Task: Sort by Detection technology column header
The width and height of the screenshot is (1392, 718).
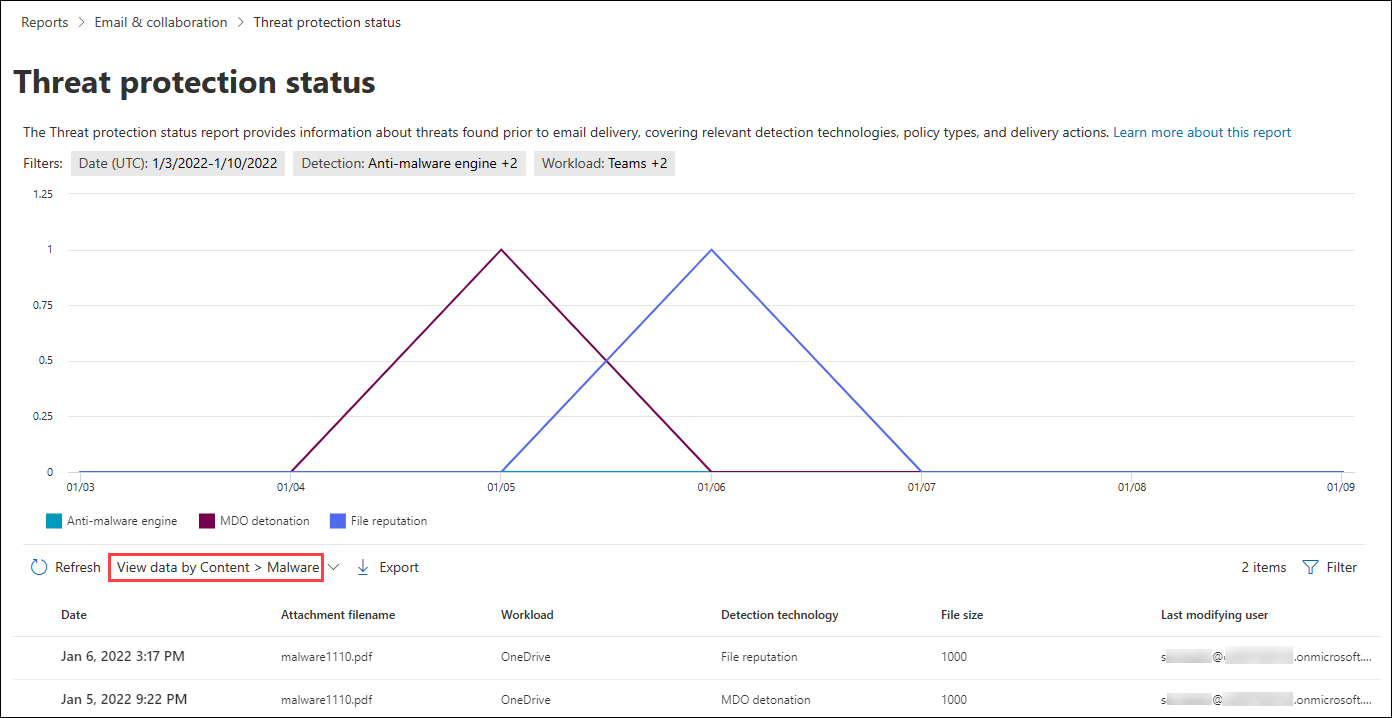Action: 779,615
